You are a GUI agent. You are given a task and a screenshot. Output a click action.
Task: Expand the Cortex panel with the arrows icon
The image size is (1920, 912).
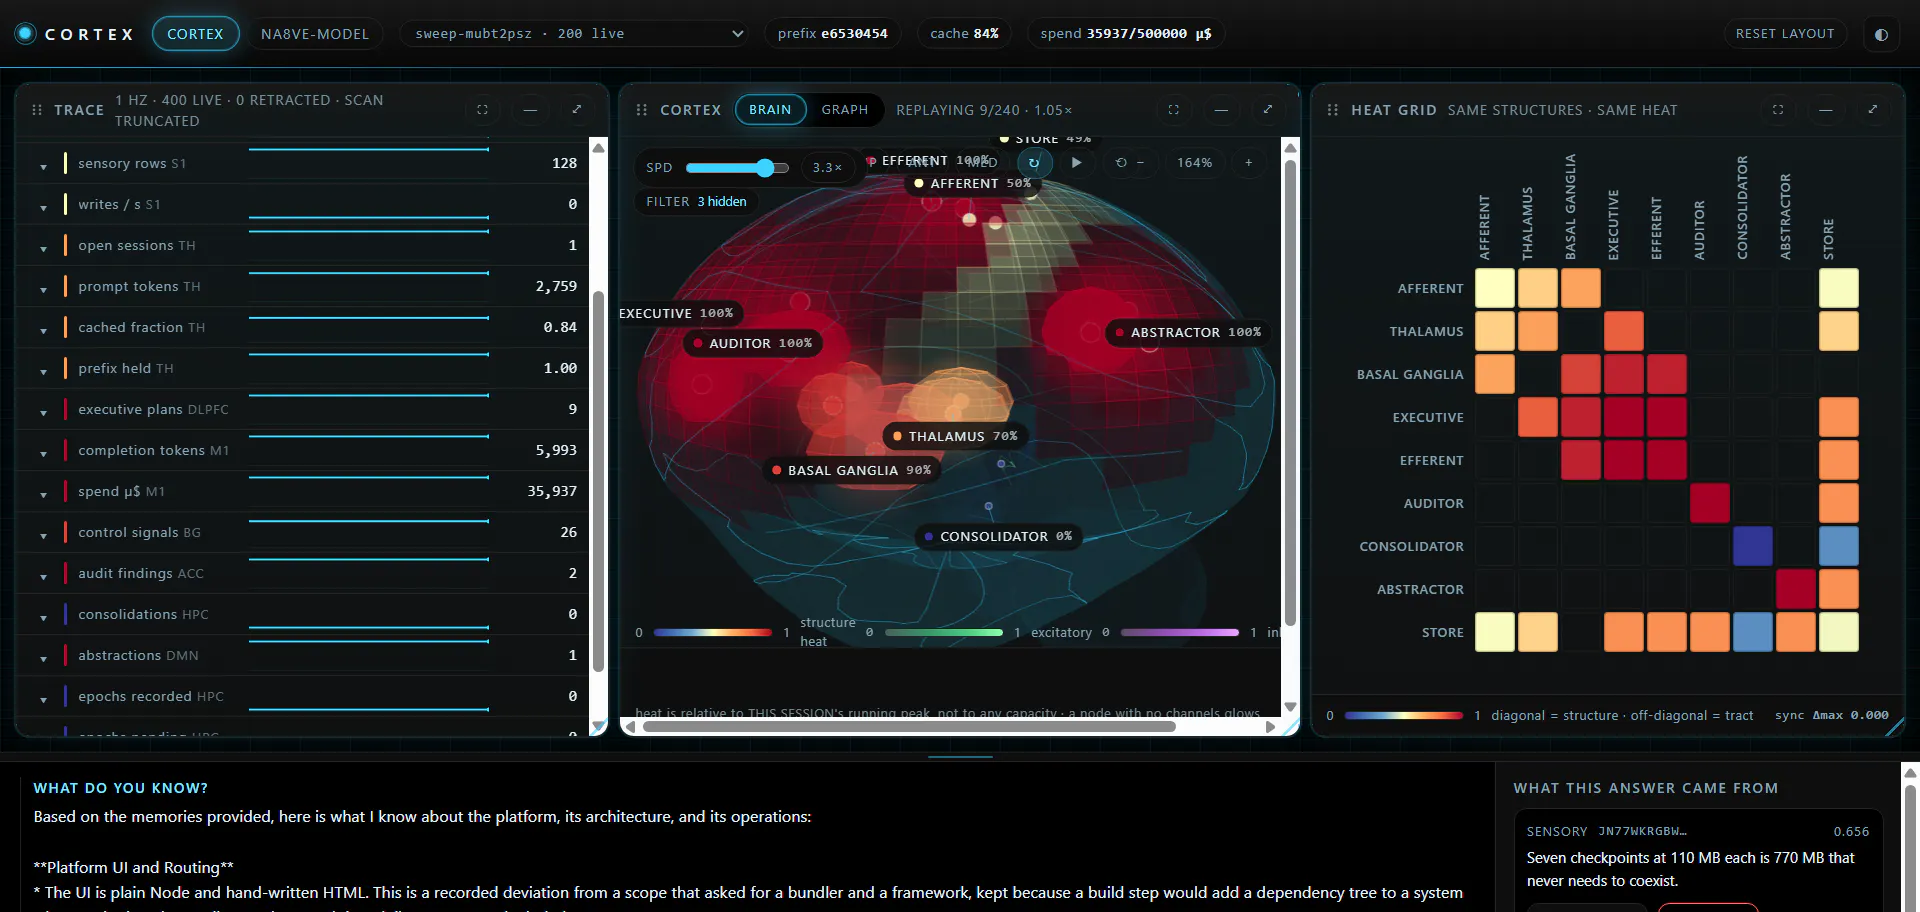1268,110
